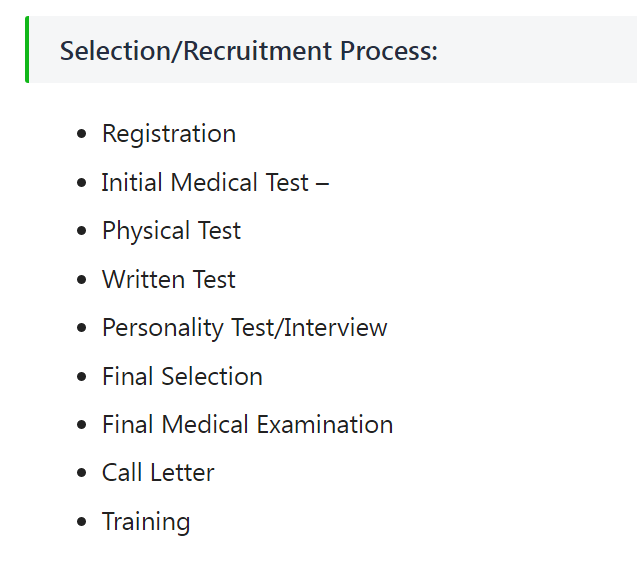
Task: Click the Selection/Recruitment Process heading
Action: [249, 51]
